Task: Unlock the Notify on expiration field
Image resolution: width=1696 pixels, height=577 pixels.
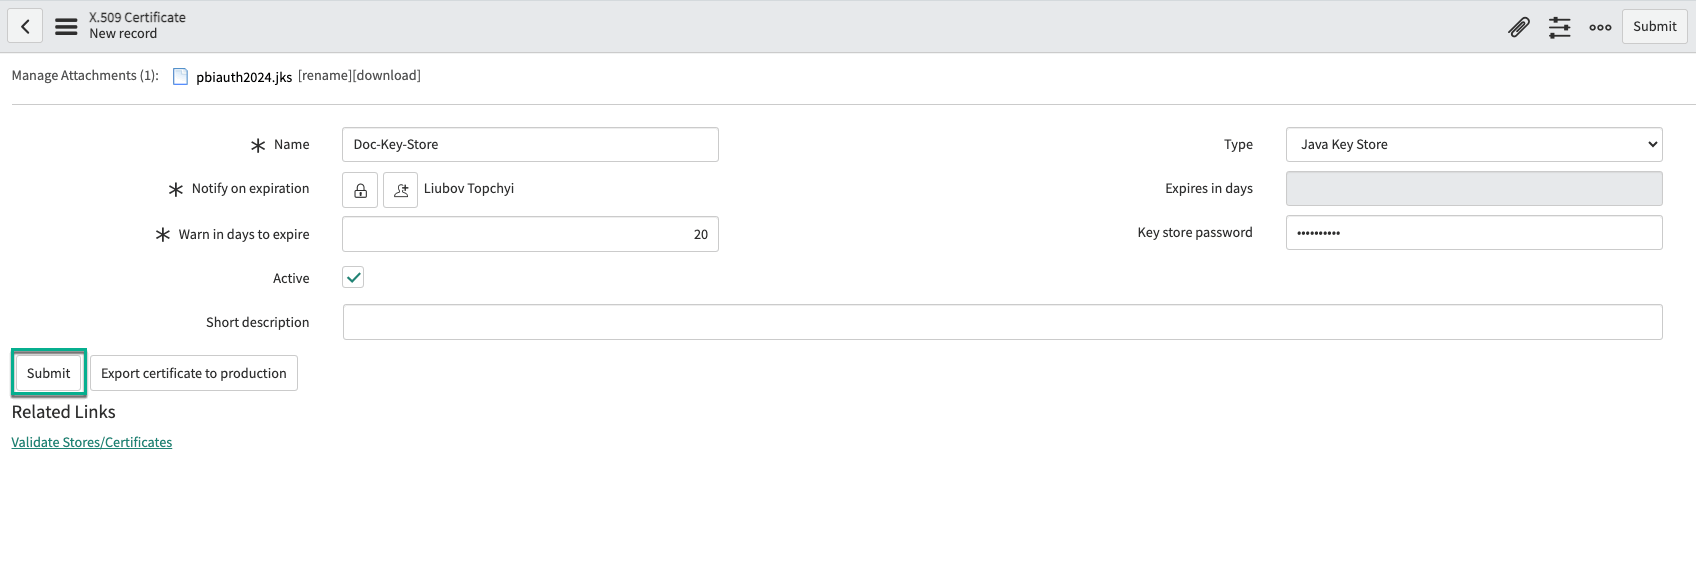Action: point(359,189)
